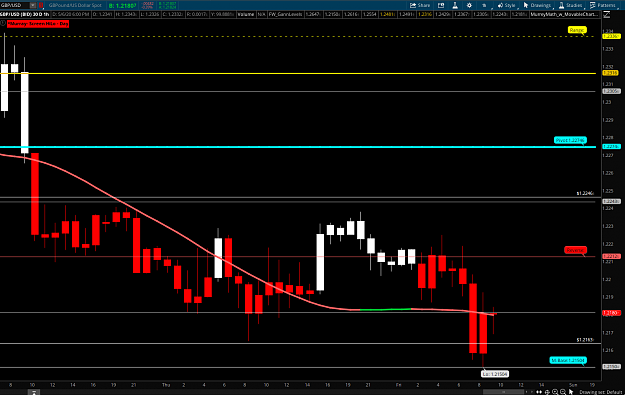The image size is (625, 395).
Task: Click the $1.2163 level label on chart
Action: [585, 340]
